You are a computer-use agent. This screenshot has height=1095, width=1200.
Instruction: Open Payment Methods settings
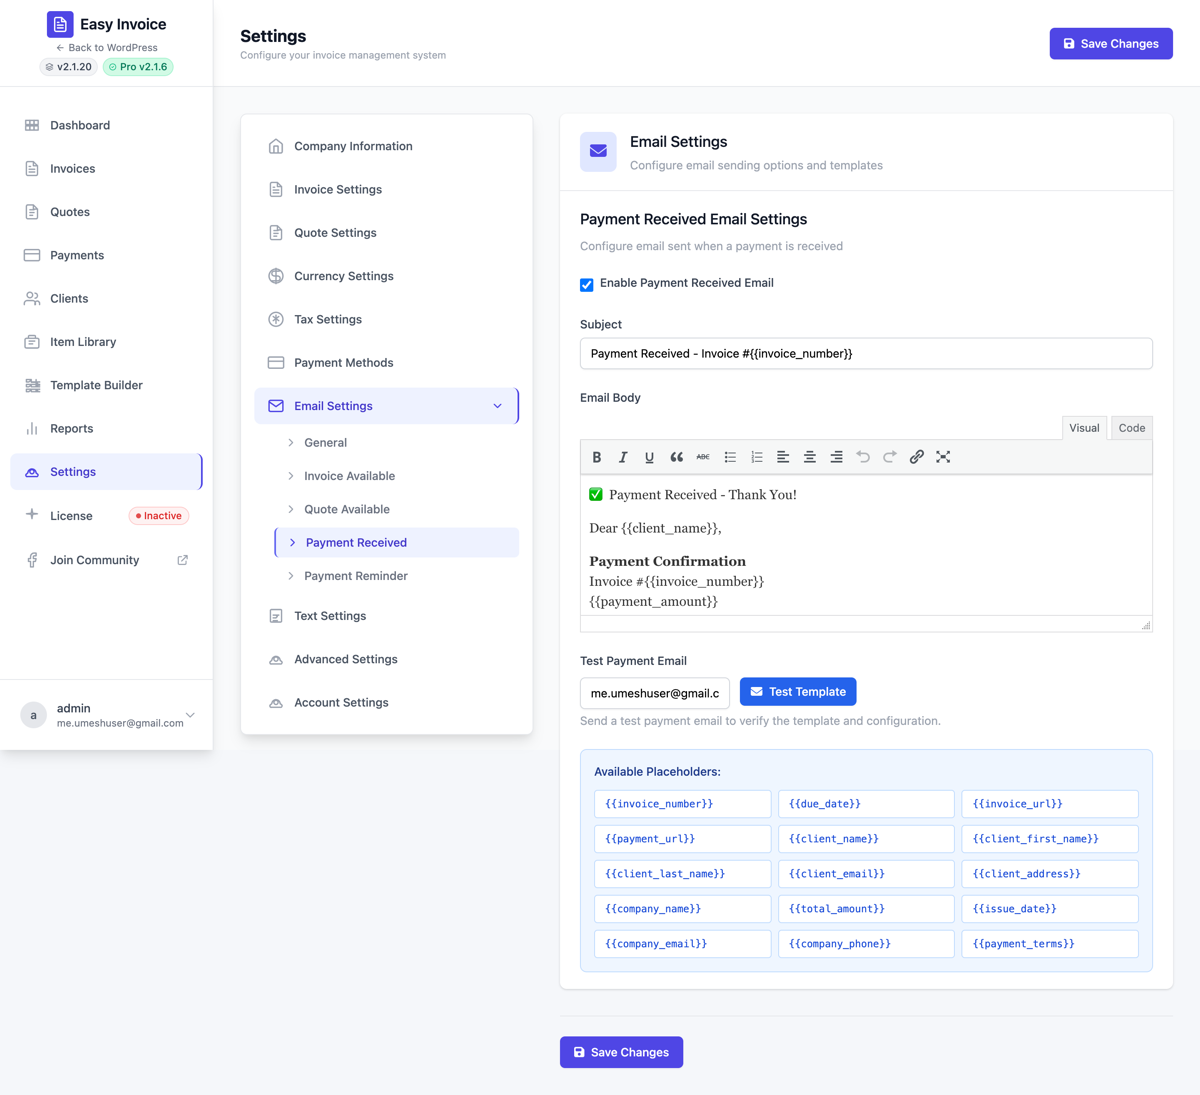click(387, 363)
